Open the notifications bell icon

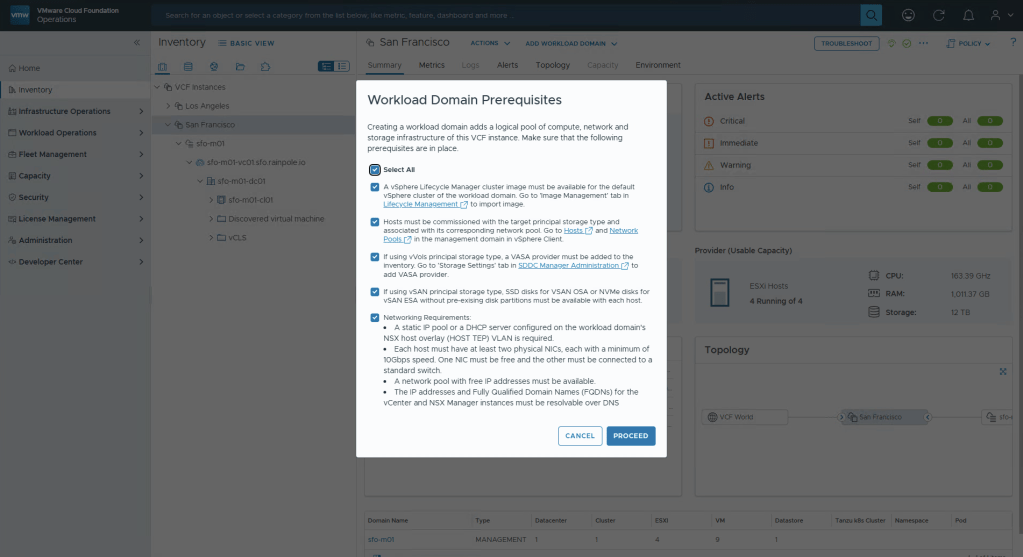(x=966, y=15)
